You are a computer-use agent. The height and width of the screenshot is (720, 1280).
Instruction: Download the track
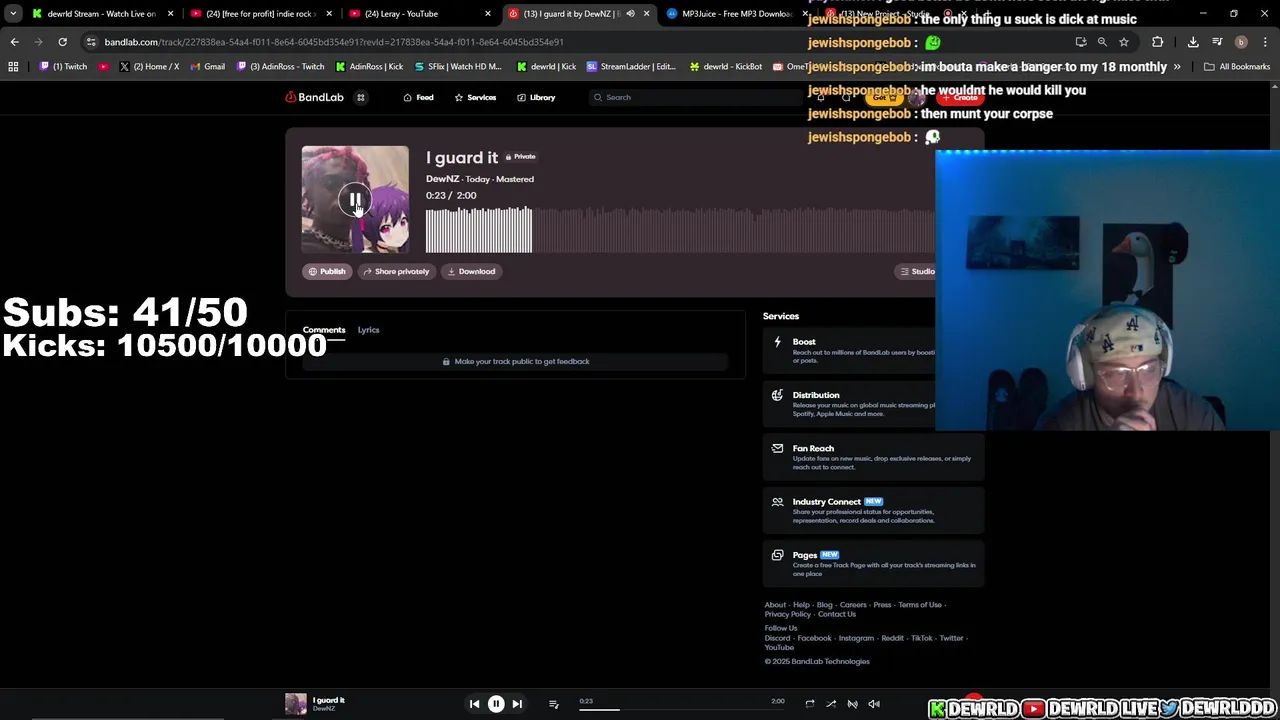[471, 271]
